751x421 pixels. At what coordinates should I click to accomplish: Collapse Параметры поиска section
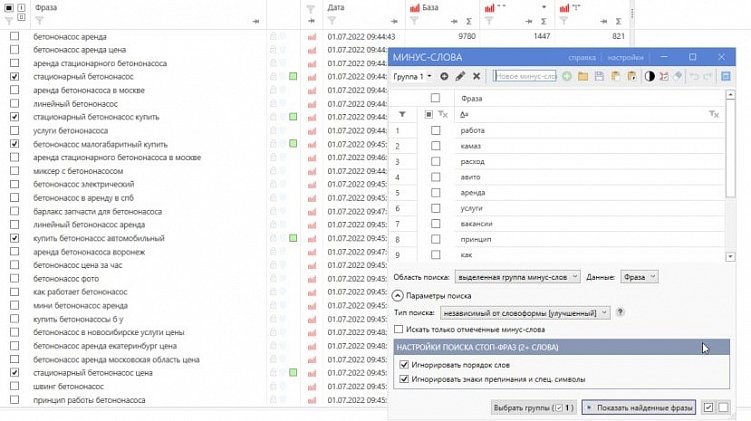[398, 296]
